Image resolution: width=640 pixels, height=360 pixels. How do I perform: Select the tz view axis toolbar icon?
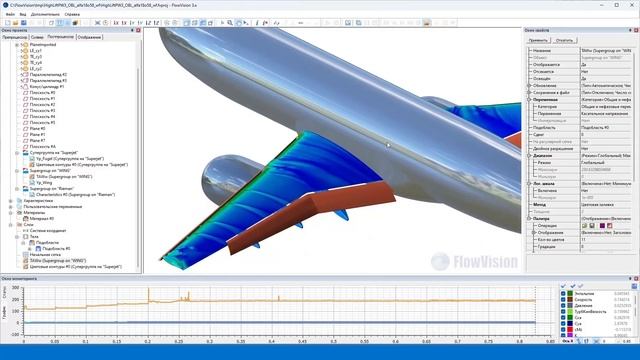(156, 23)
